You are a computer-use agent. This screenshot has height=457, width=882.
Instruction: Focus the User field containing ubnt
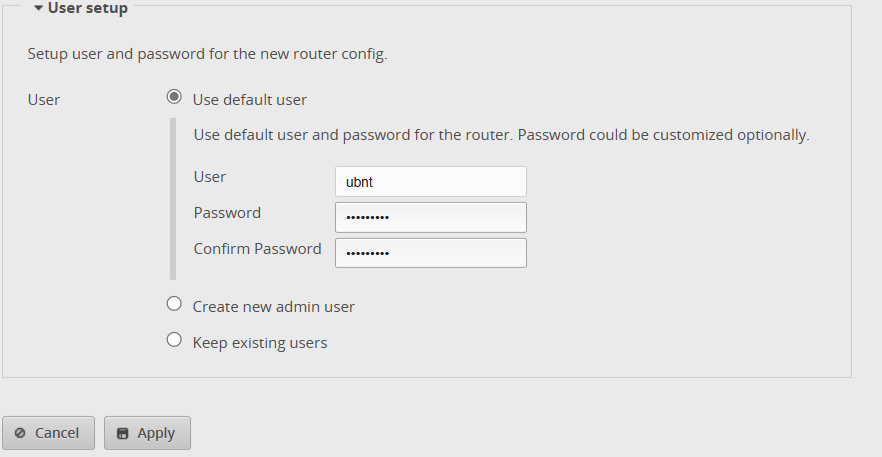pyautogui.click(x=430, y=182)
